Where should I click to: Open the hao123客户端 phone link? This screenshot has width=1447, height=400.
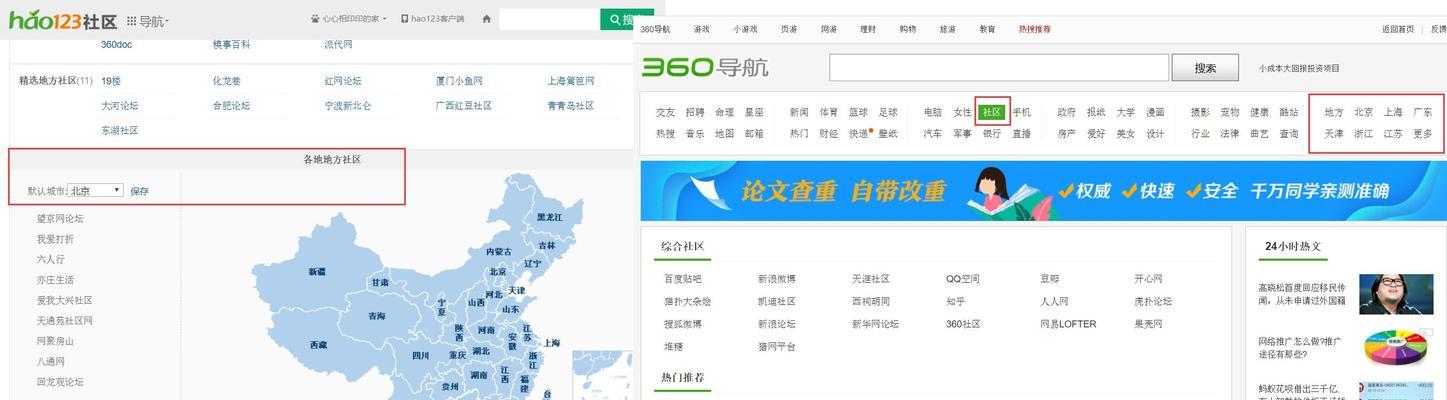pyautogui.click(x=433, y=19)
